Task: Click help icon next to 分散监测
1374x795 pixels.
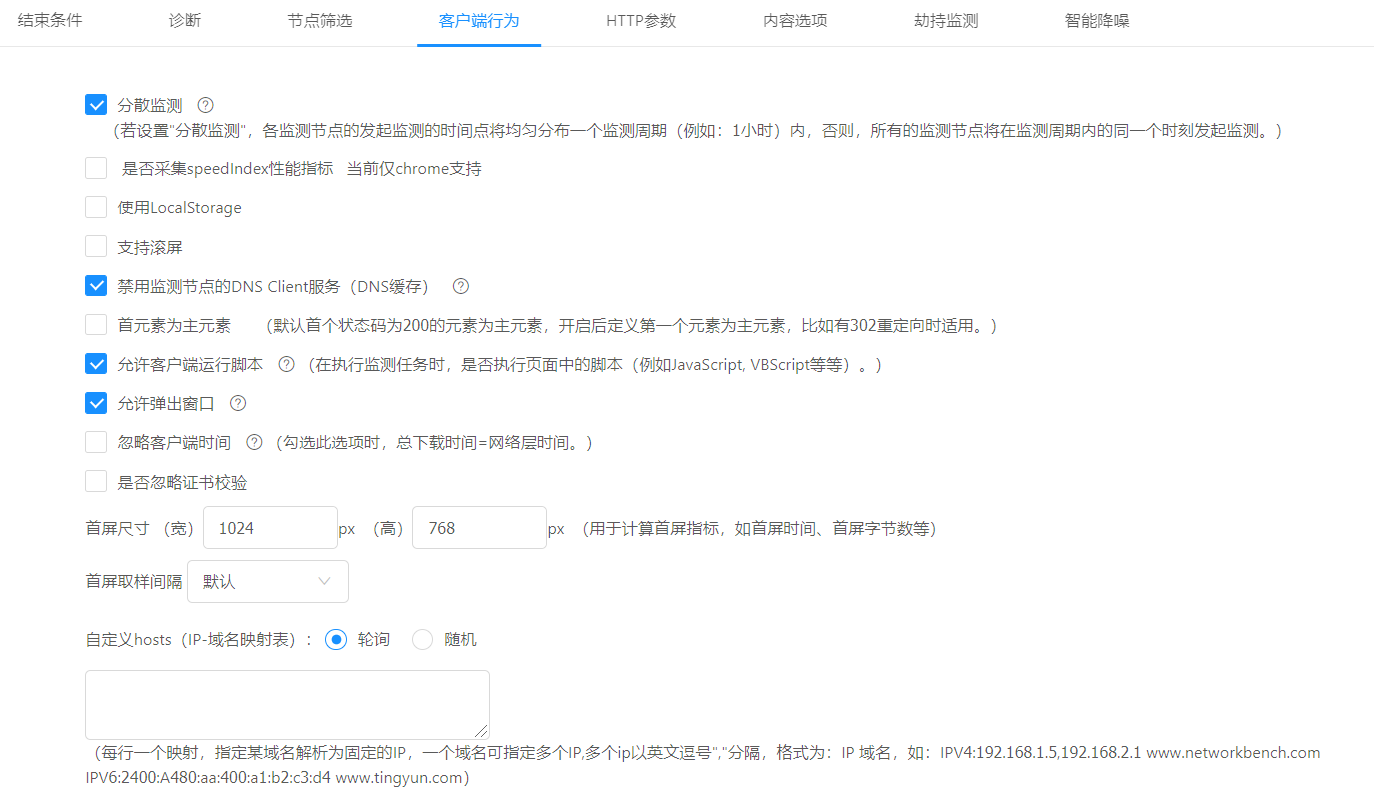Action: tap(206, 105)
